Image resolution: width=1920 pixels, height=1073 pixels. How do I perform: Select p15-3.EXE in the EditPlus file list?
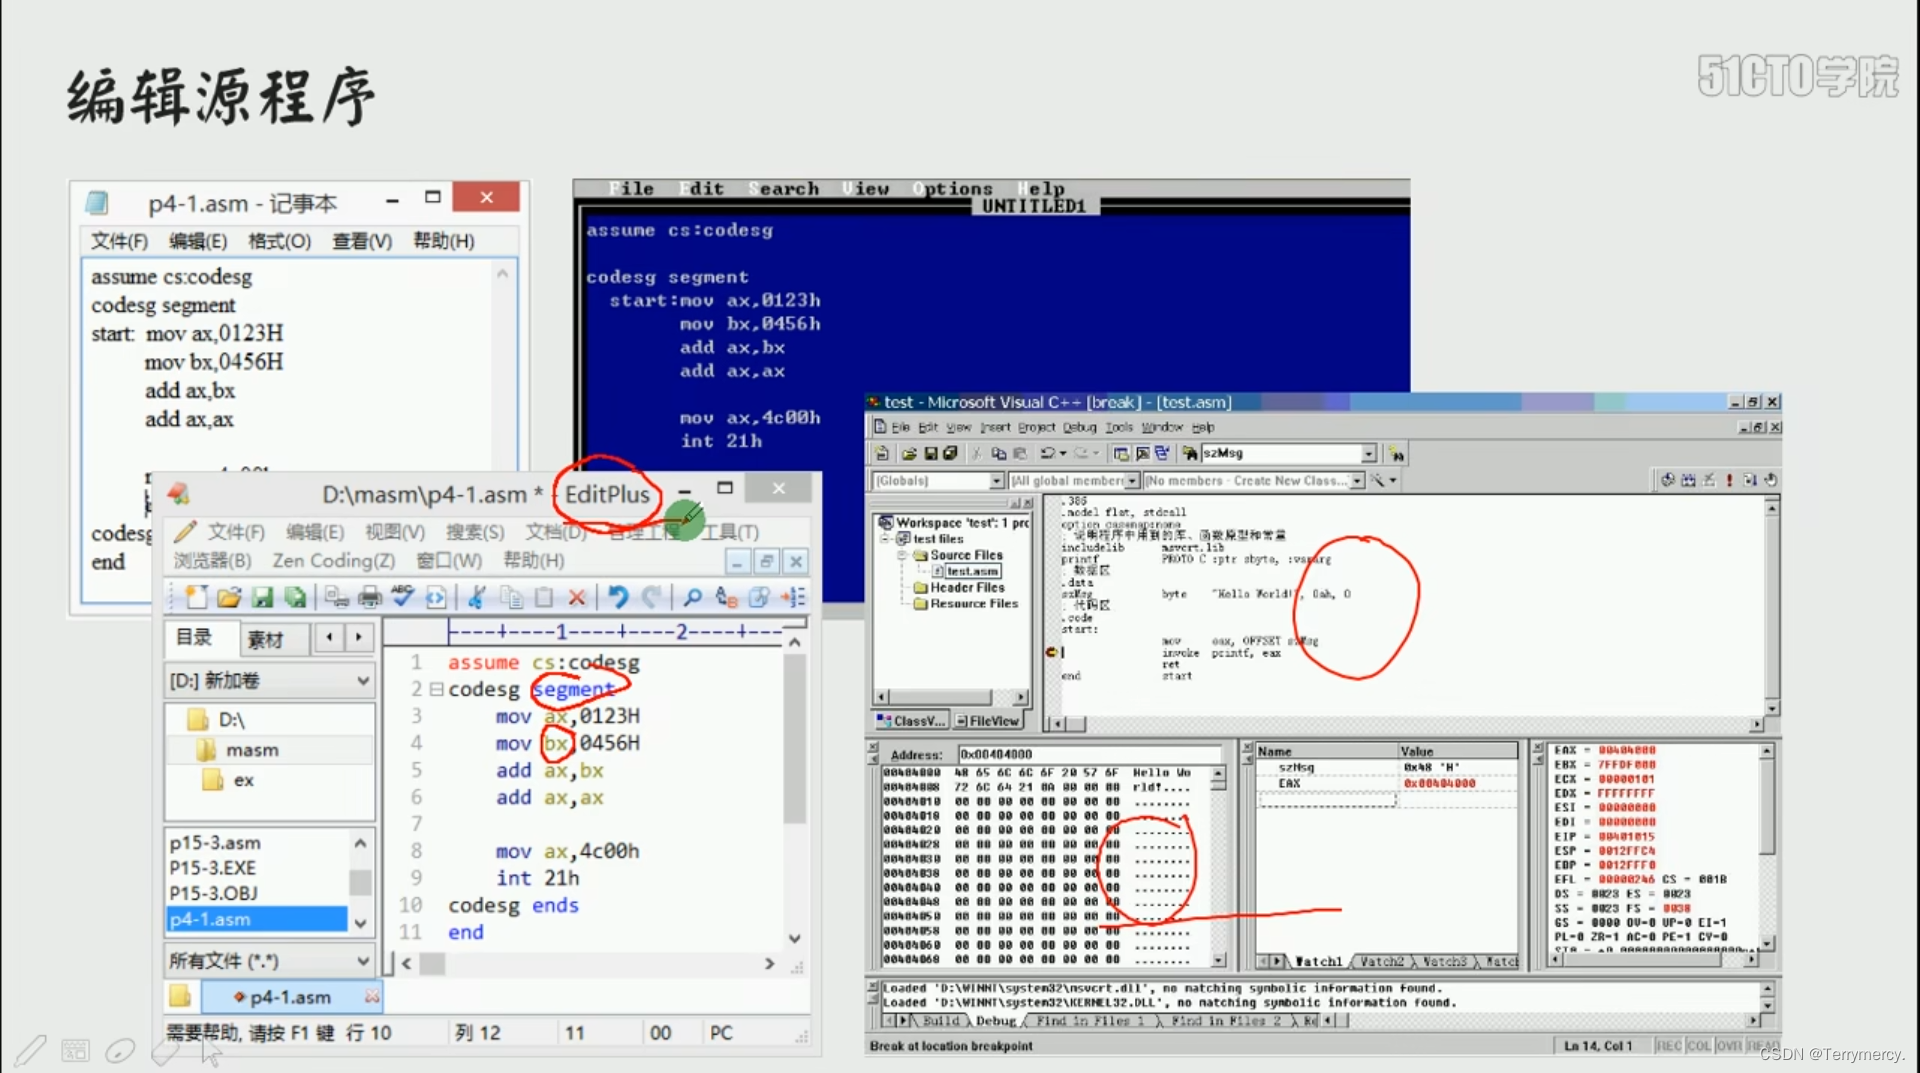[x=212, y=868]
